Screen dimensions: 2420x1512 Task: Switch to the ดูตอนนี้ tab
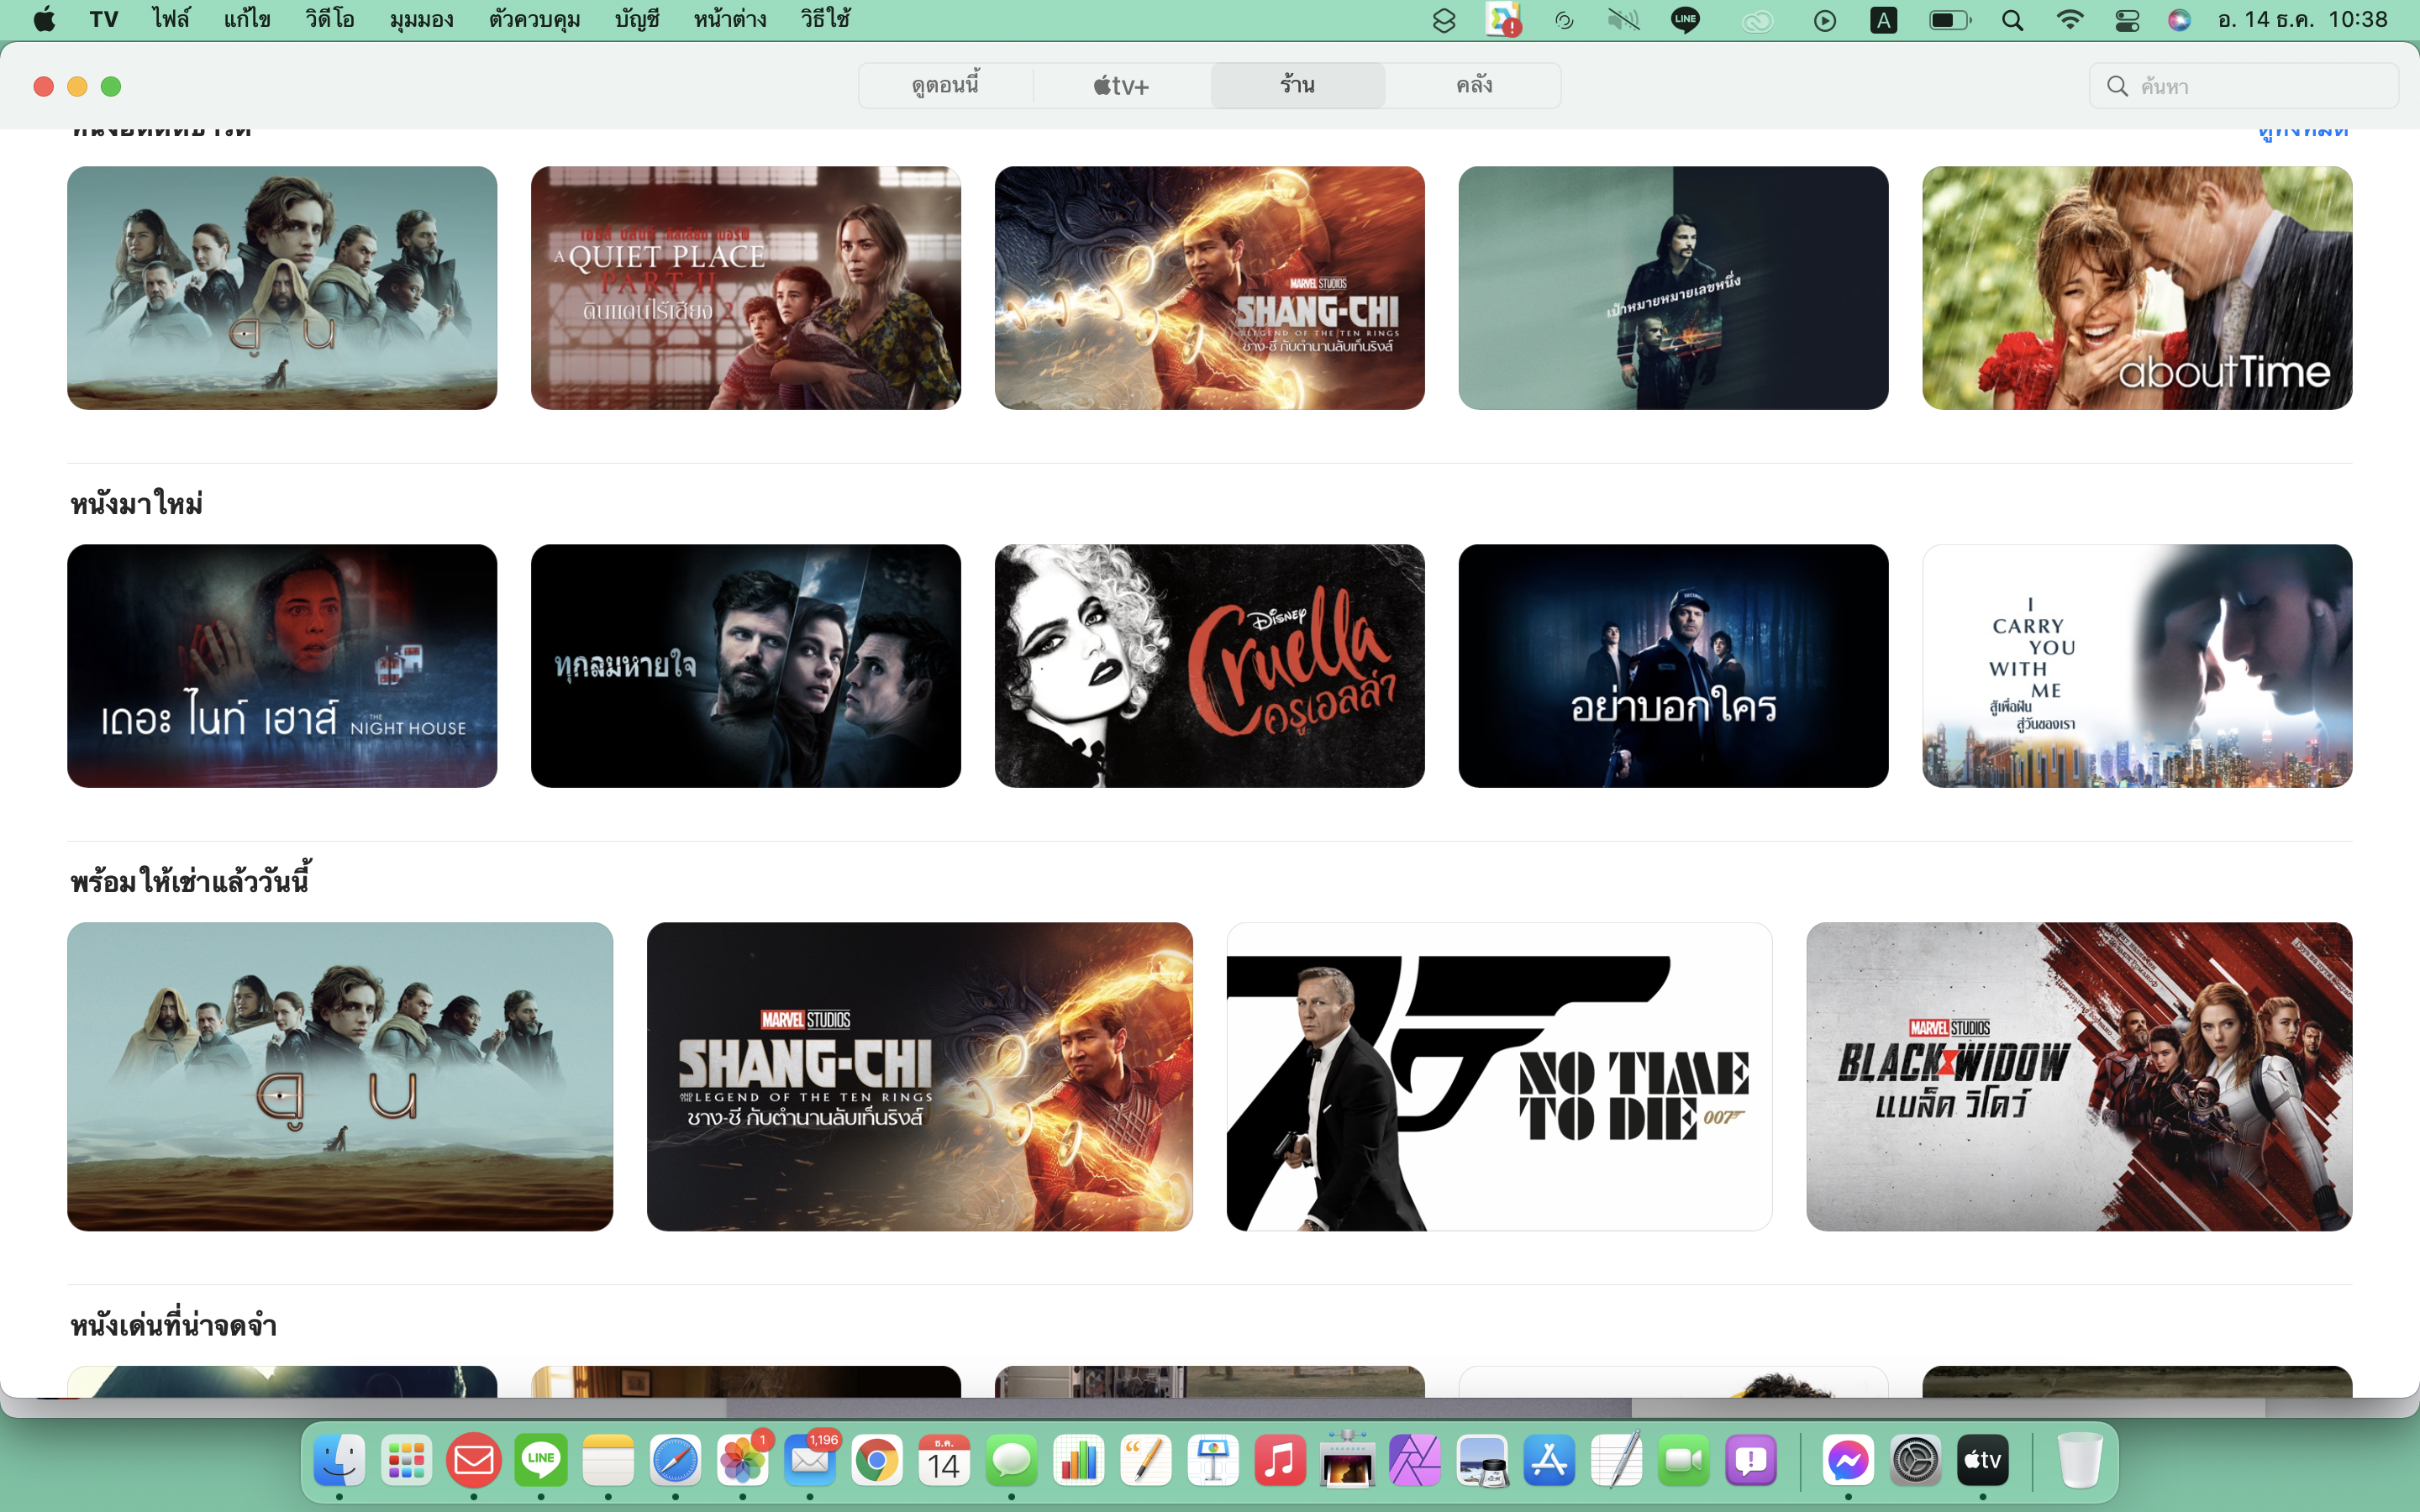point(945,86)
